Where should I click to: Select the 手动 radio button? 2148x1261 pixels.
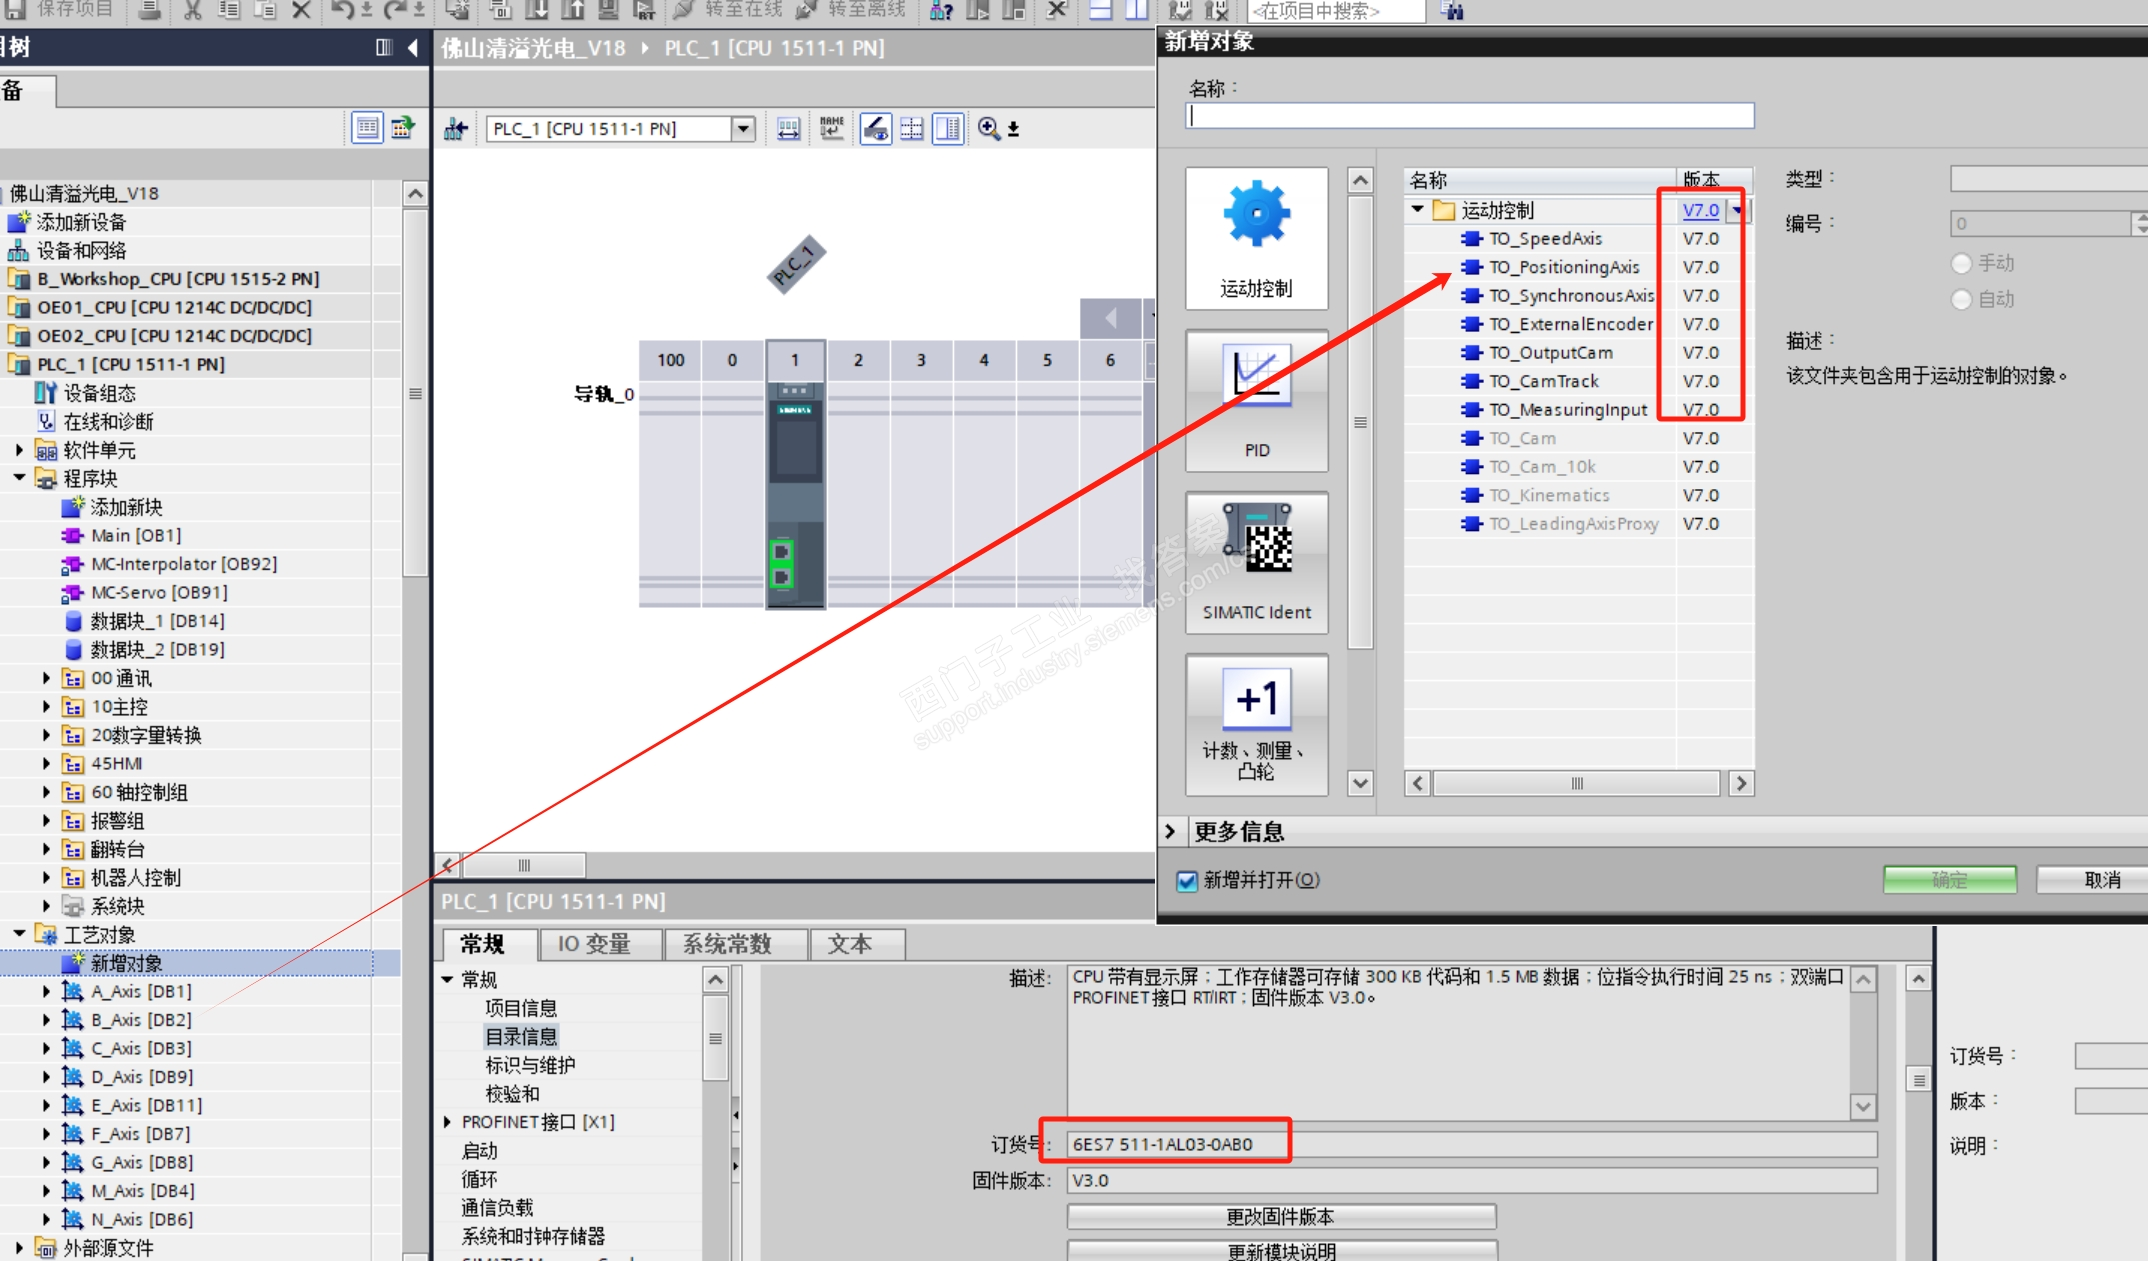(1961, 263)
